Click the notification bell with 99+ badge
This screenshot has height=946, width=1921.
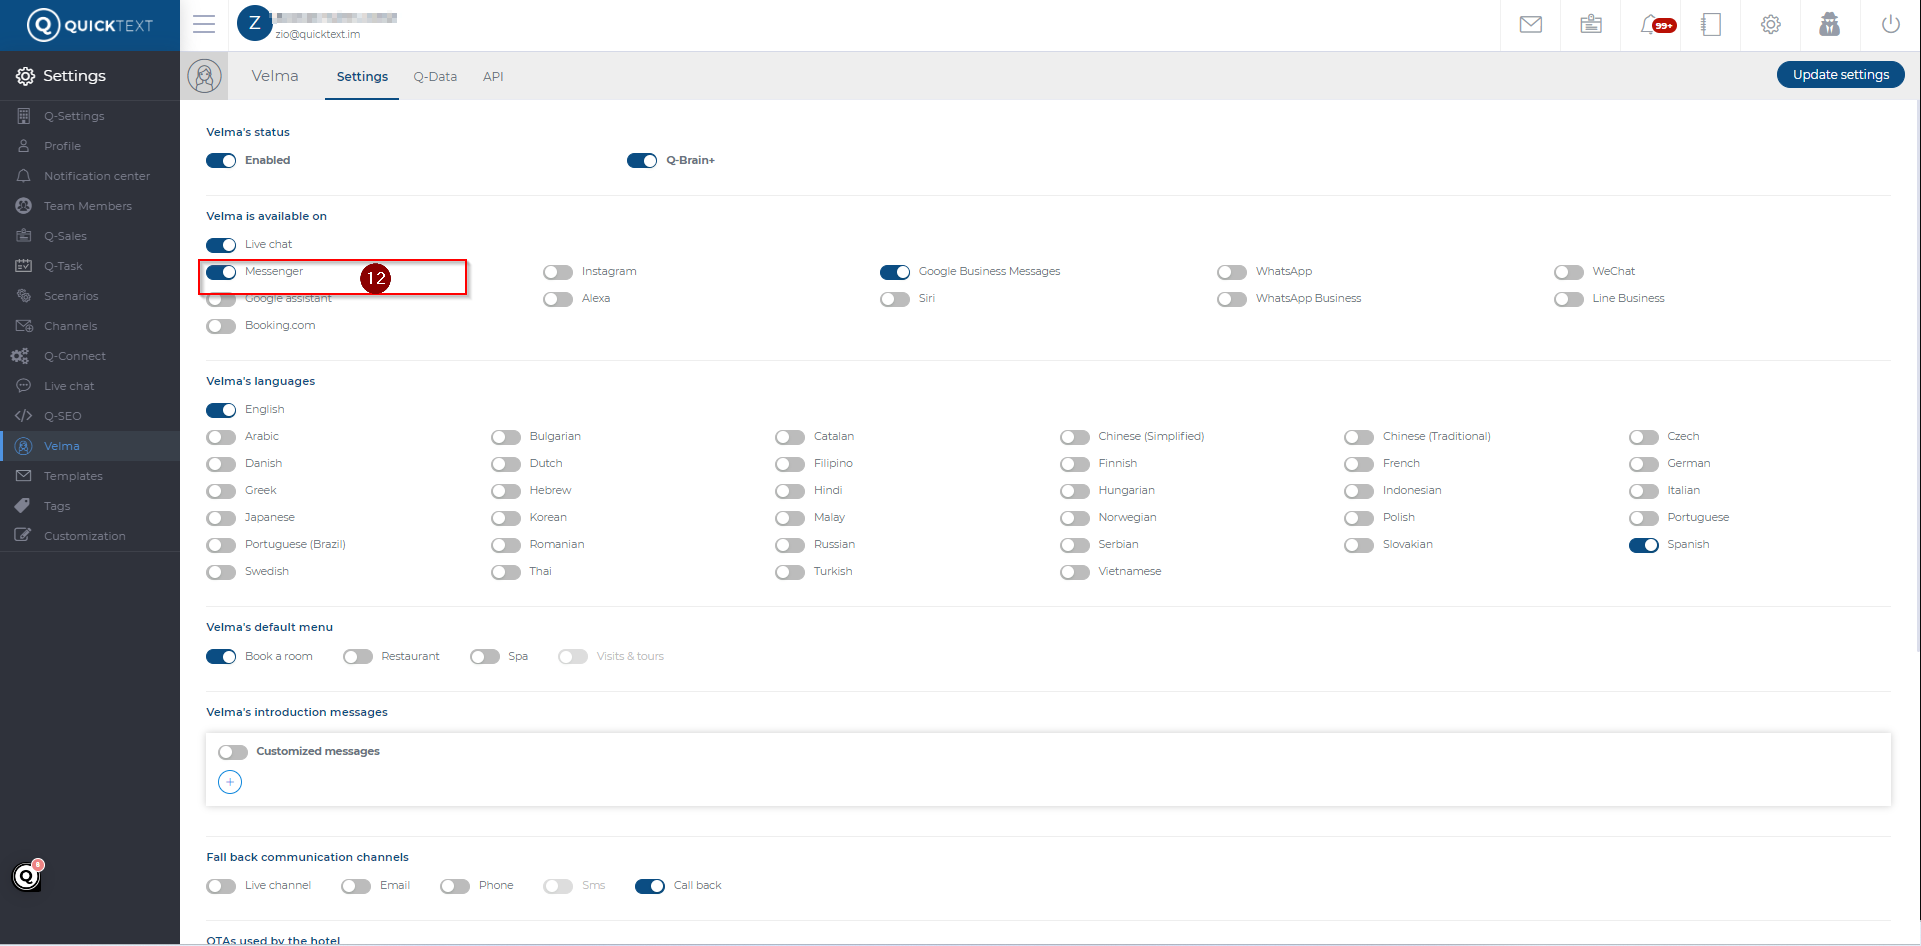coord(1652,25)
